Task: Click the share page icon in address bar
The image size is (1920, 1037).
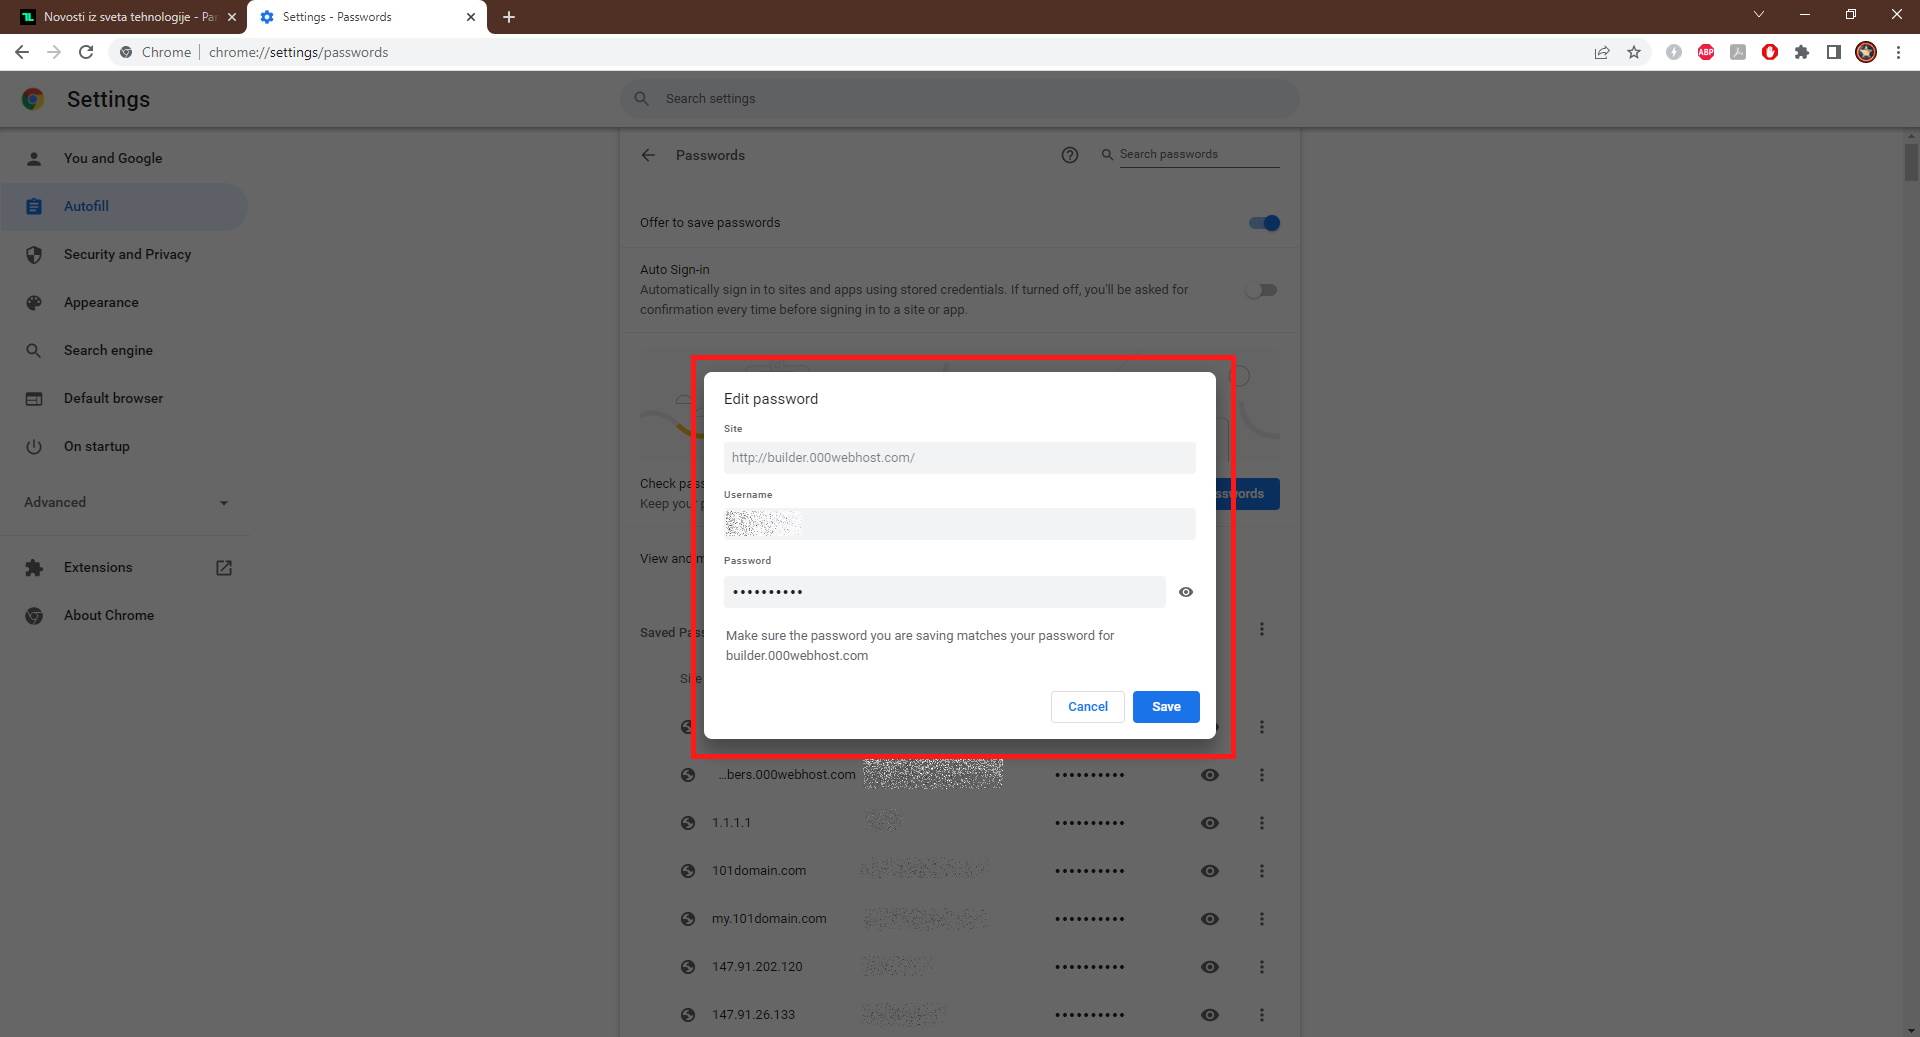Action: pyautogui.click(x=1602, y=52)
